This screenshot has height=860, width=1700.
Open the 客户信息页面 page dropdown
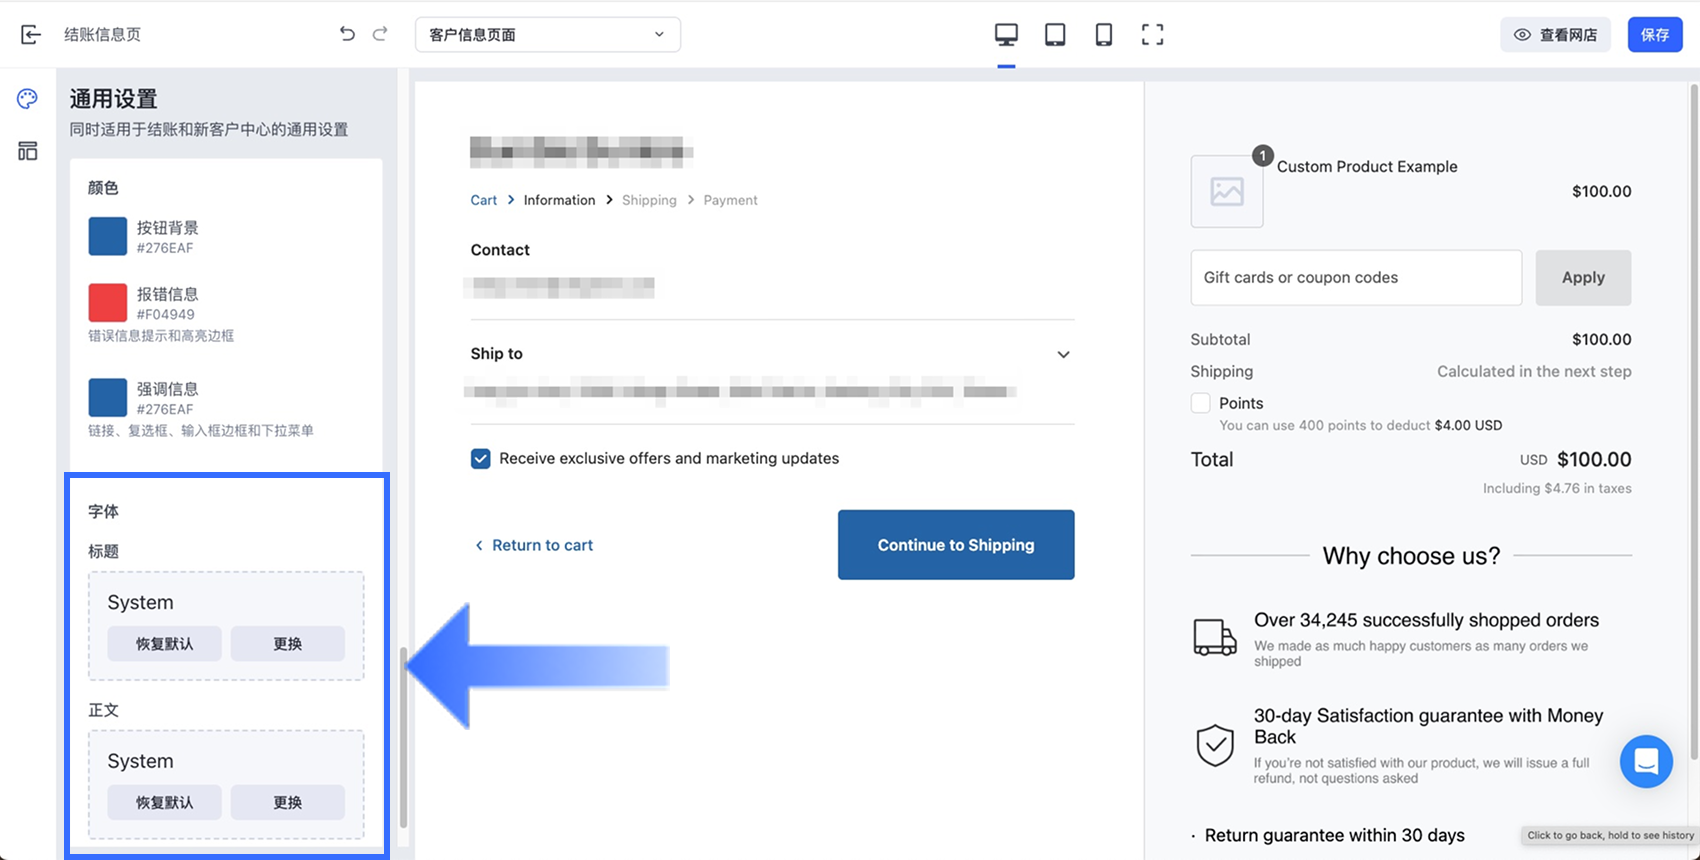pos(548,35)
